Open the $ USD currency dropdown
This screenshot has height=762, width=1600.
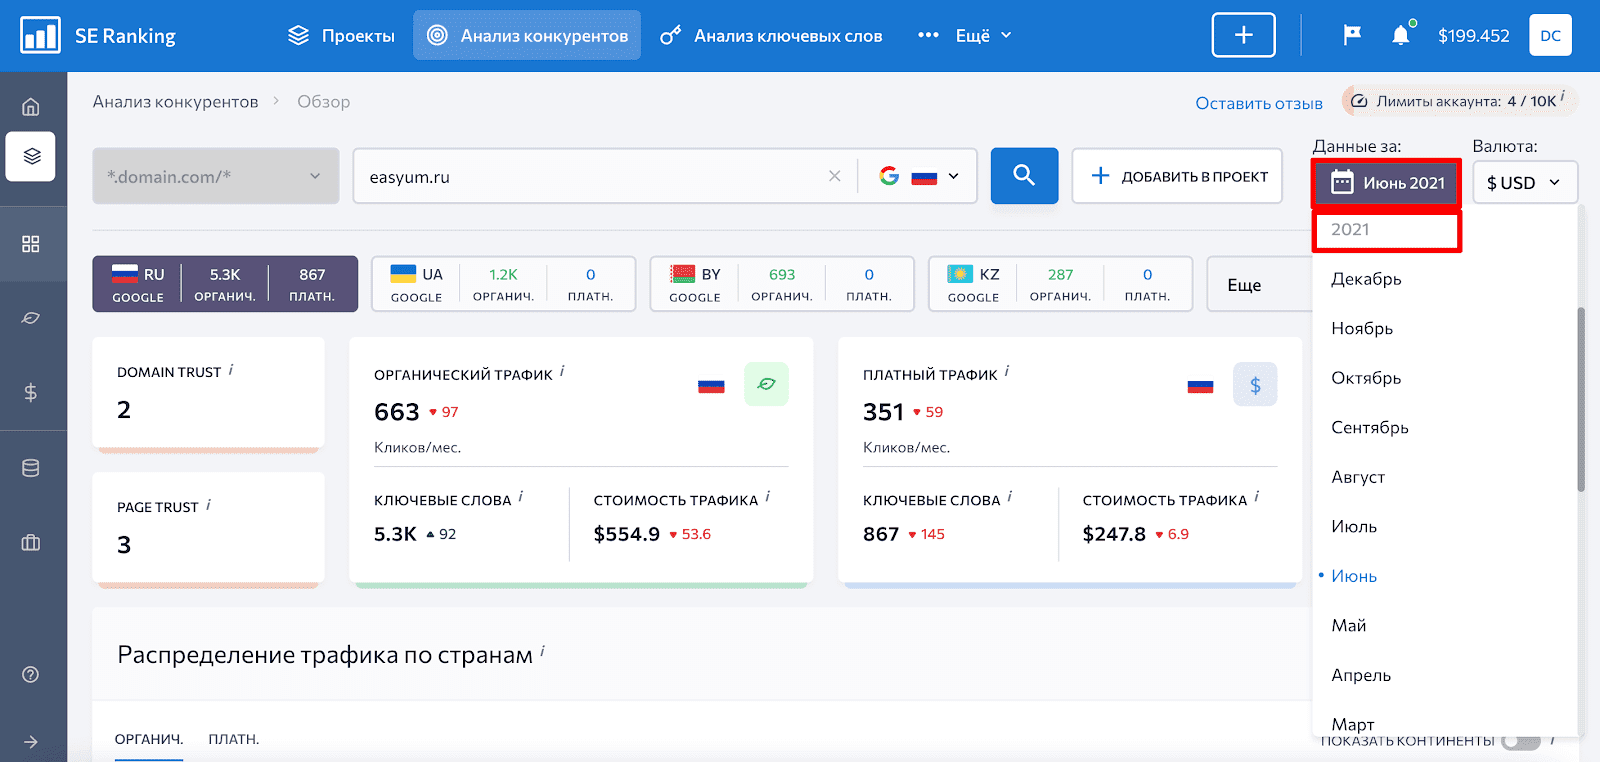(x=1525, y=183)
